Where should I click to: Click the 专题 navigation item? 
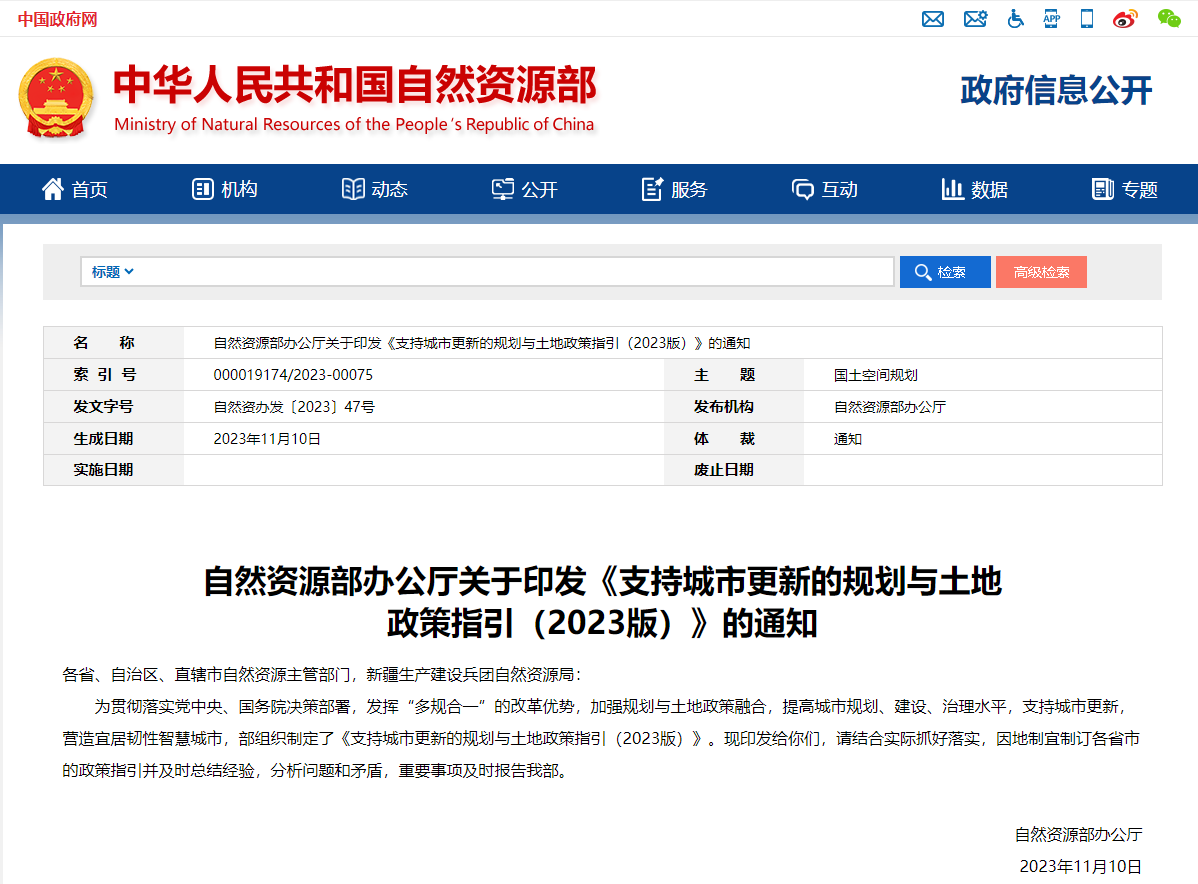1125,189
